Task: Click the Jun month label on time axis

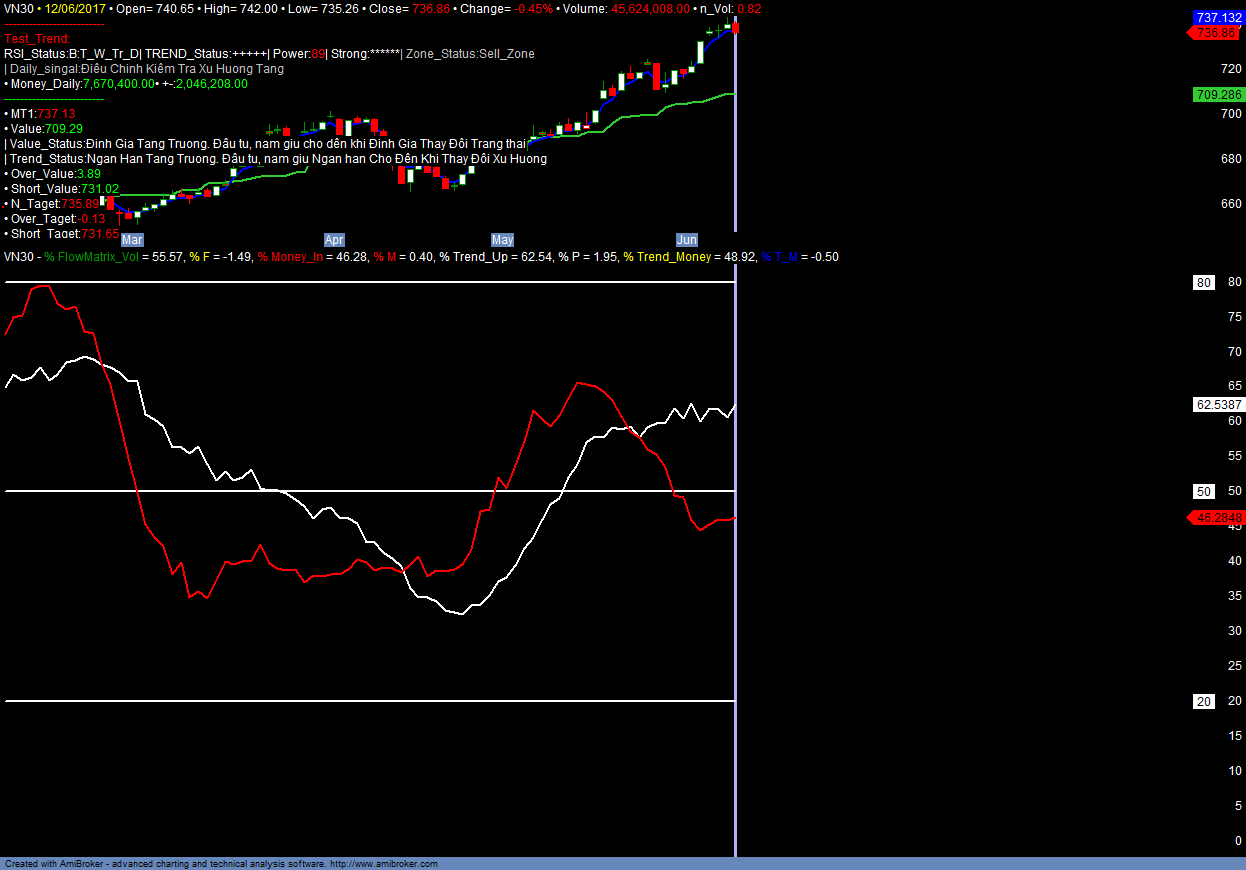Action: tap(687, 240)
